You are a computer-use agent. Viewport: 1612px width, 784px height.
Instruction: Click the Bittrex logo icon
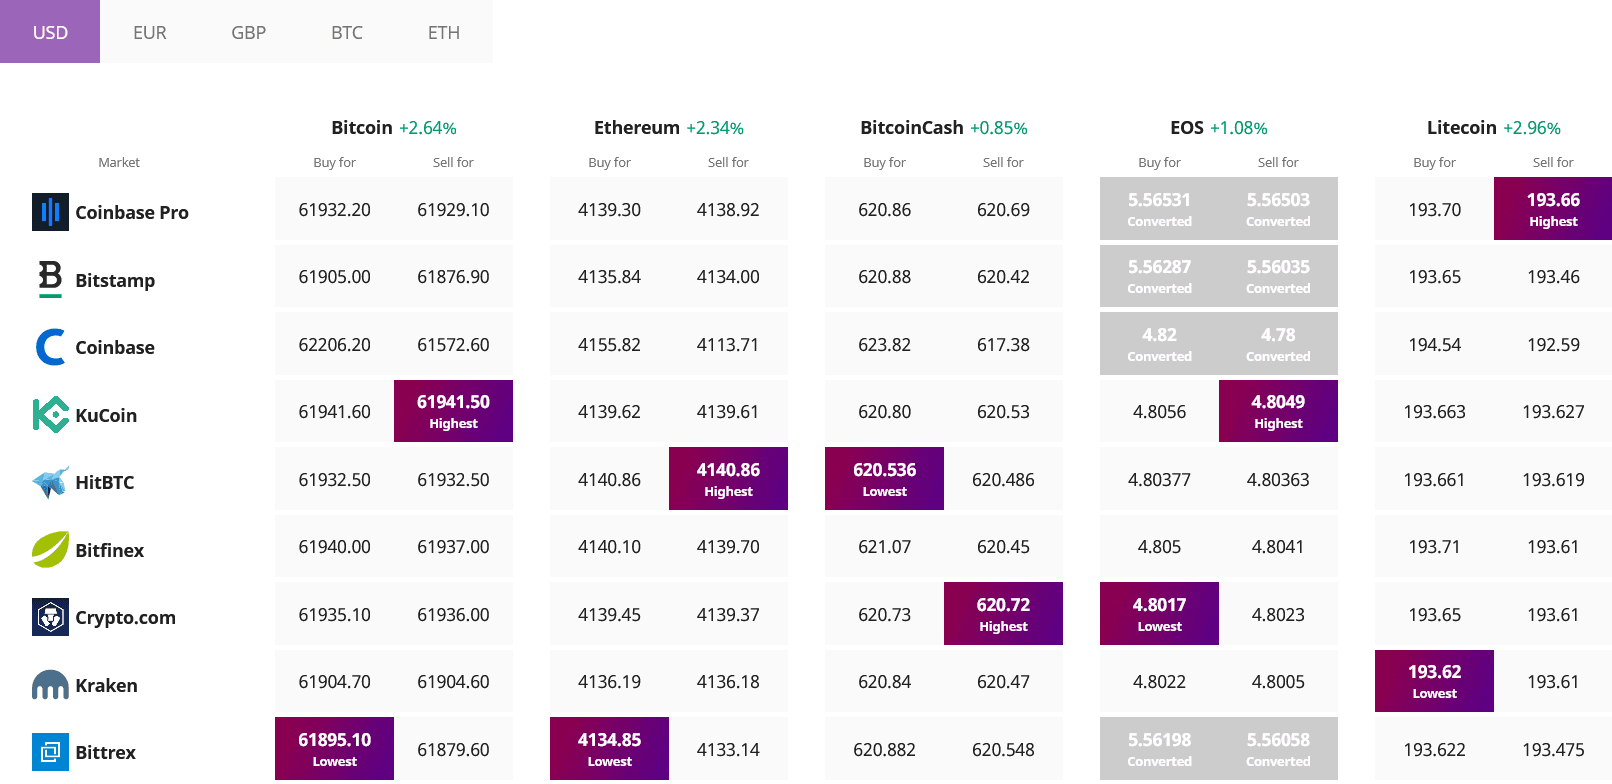(x=50, y=752)
